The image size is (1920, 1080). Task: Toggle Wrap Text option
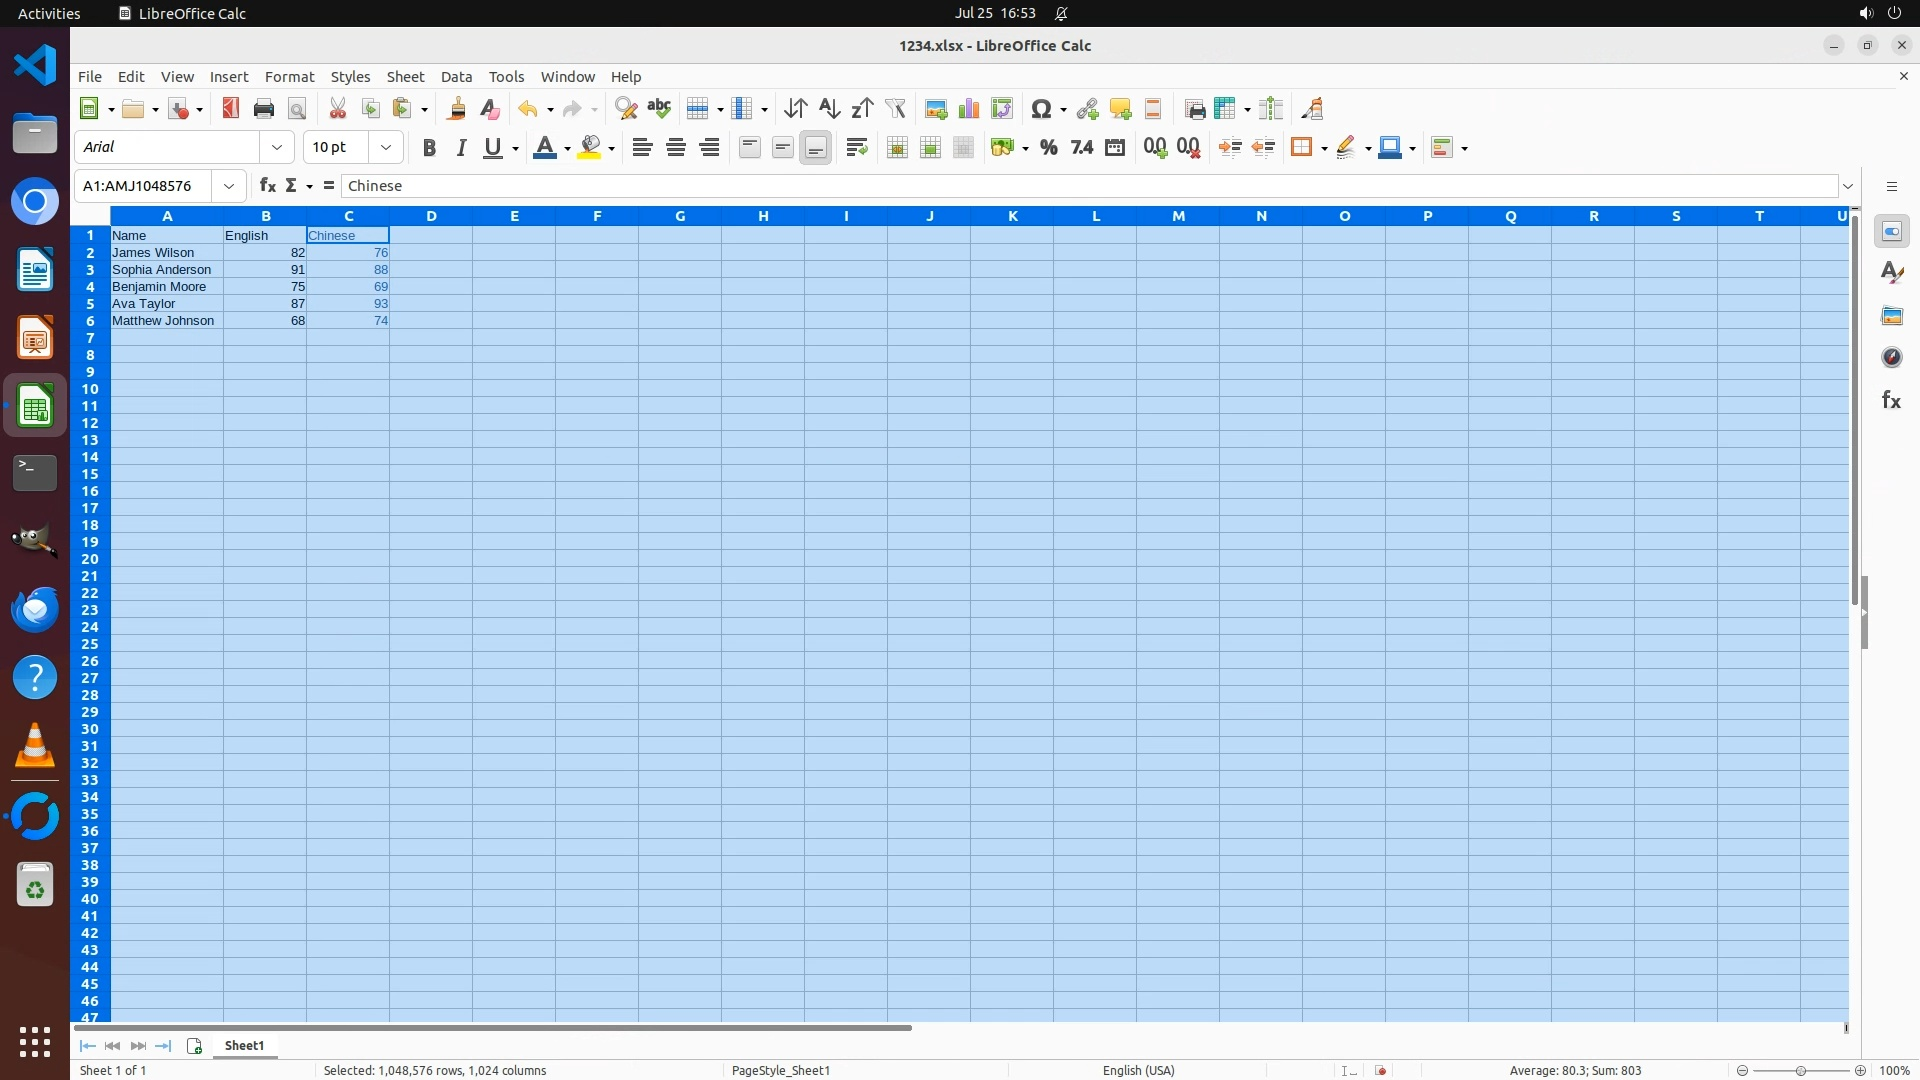[856, 148]
